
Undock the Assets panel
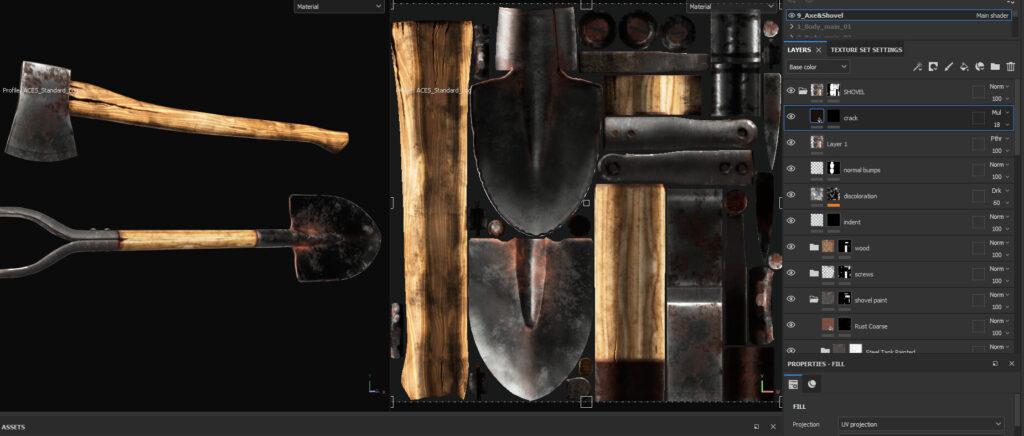click(x=756, y=426)
